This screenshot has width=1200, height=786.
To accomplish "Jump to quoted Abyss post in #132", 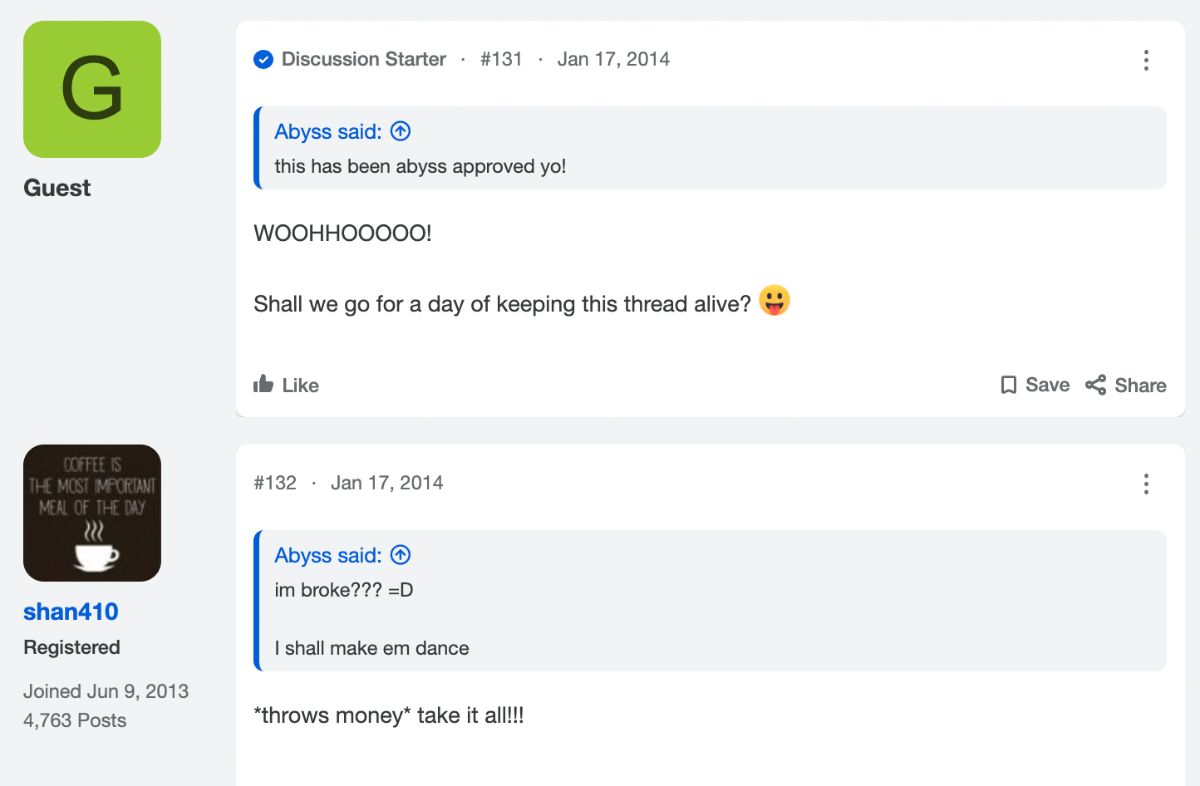I will tap(401, 555).
